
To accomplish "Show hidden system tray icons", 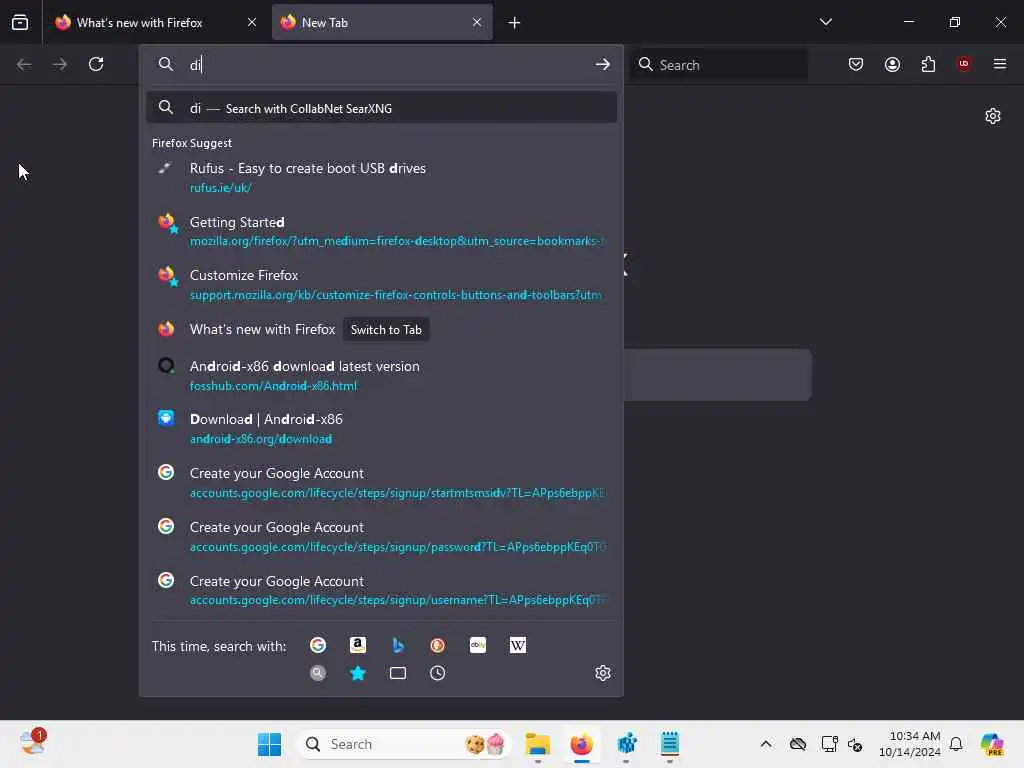I will pos(766,744).
